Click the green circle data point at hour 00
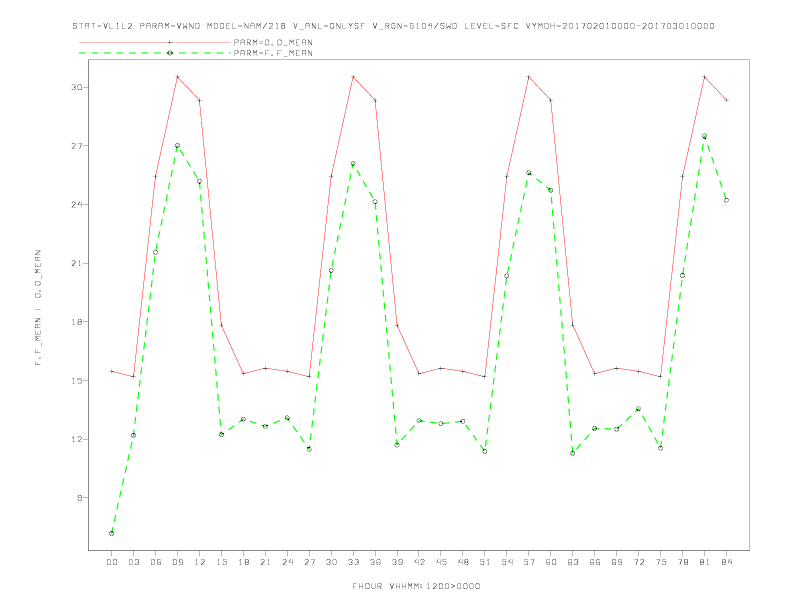 pos(112,533)
